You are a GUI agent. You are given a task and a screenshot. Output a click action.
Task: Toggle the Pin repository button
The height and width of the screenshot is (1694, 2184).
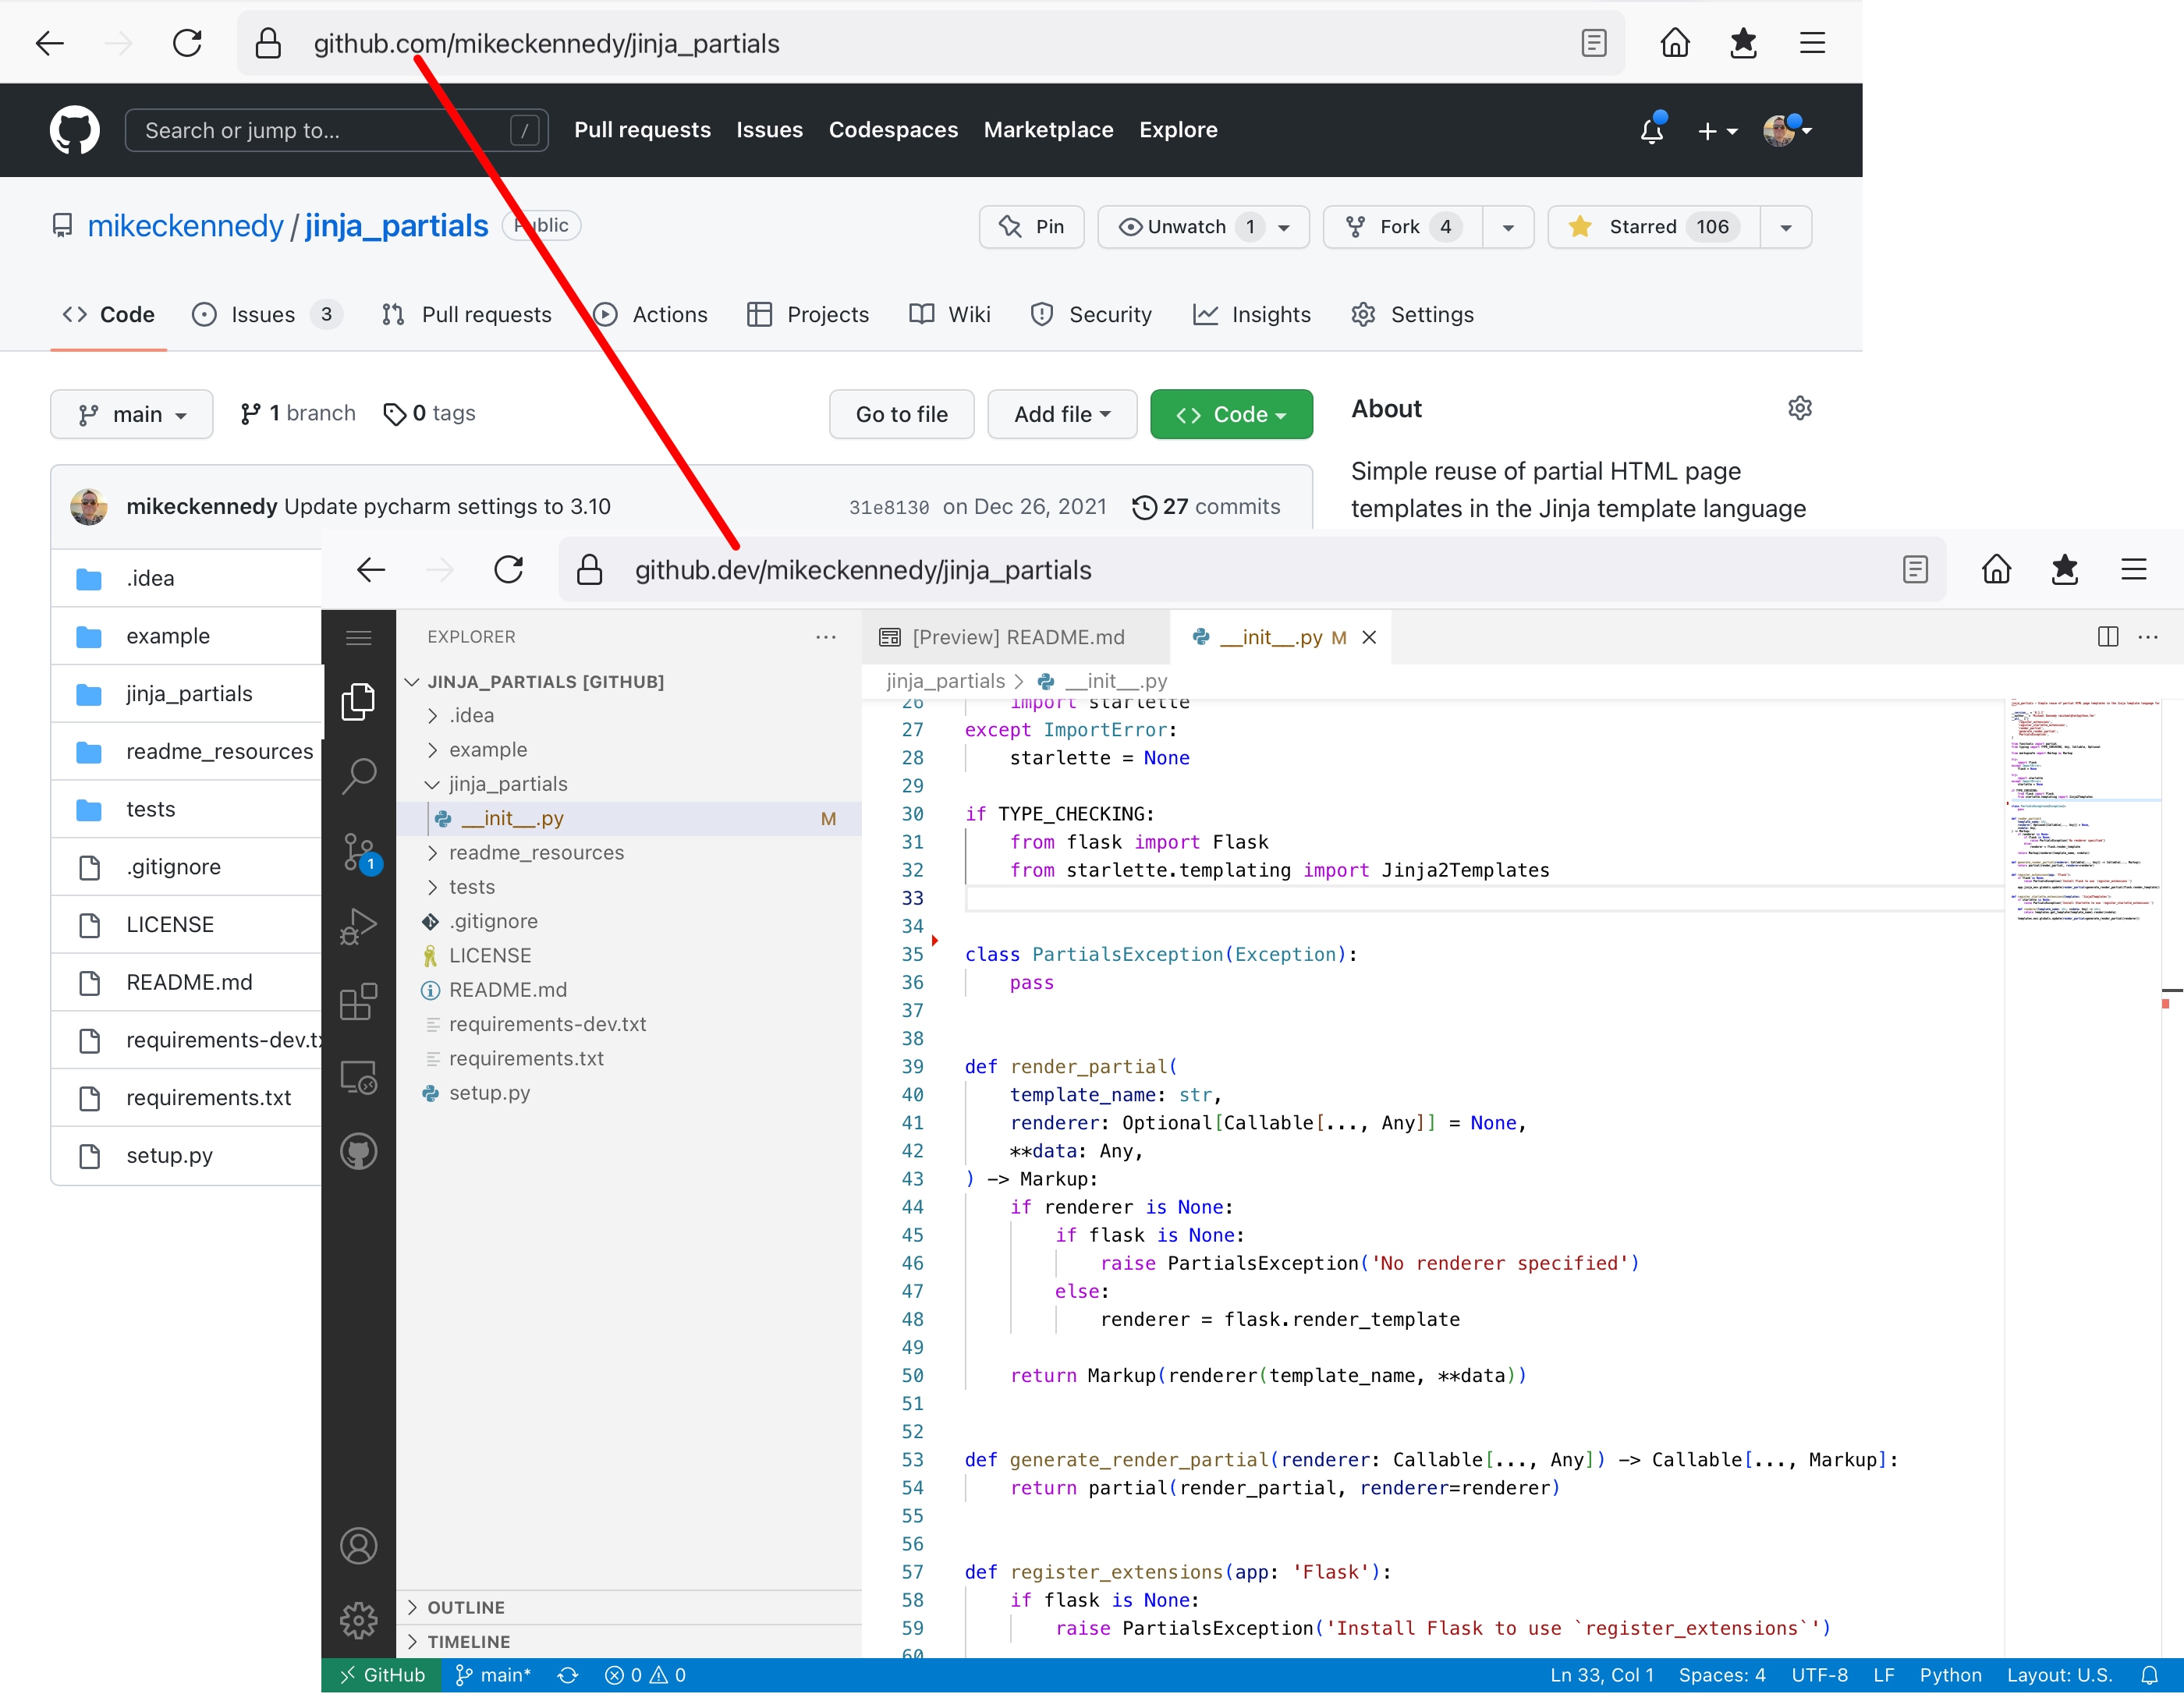click(1031, 227)
